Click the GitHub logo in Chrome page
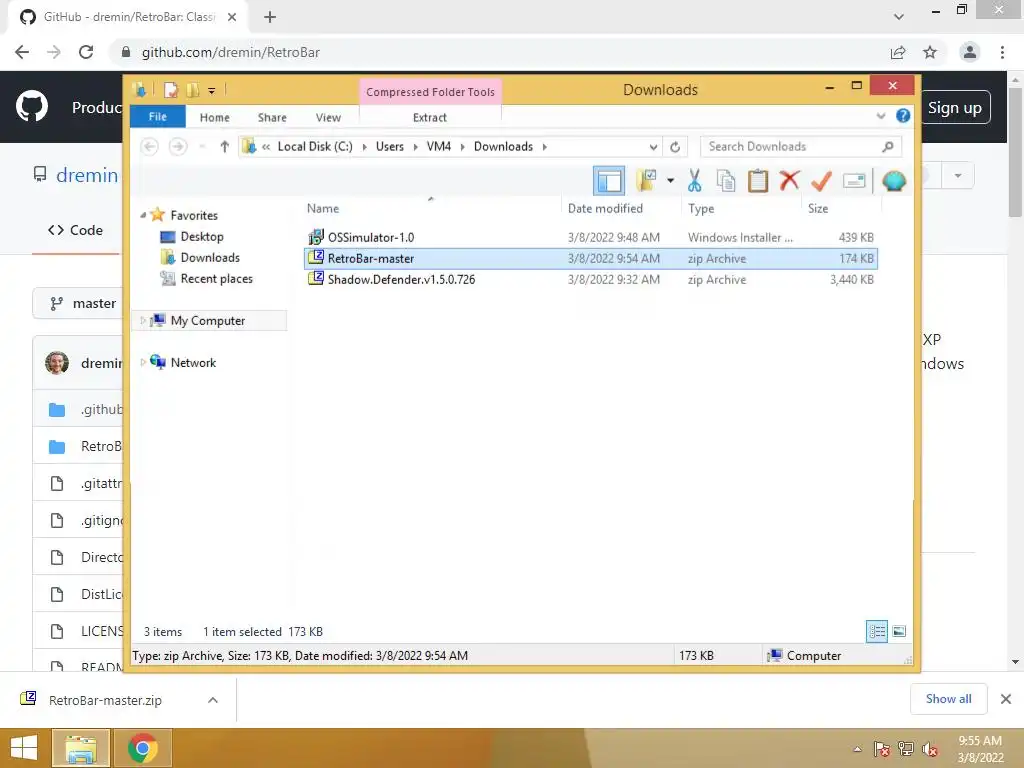This screenshot has height=768, width=1024. (x=31, y=107)
